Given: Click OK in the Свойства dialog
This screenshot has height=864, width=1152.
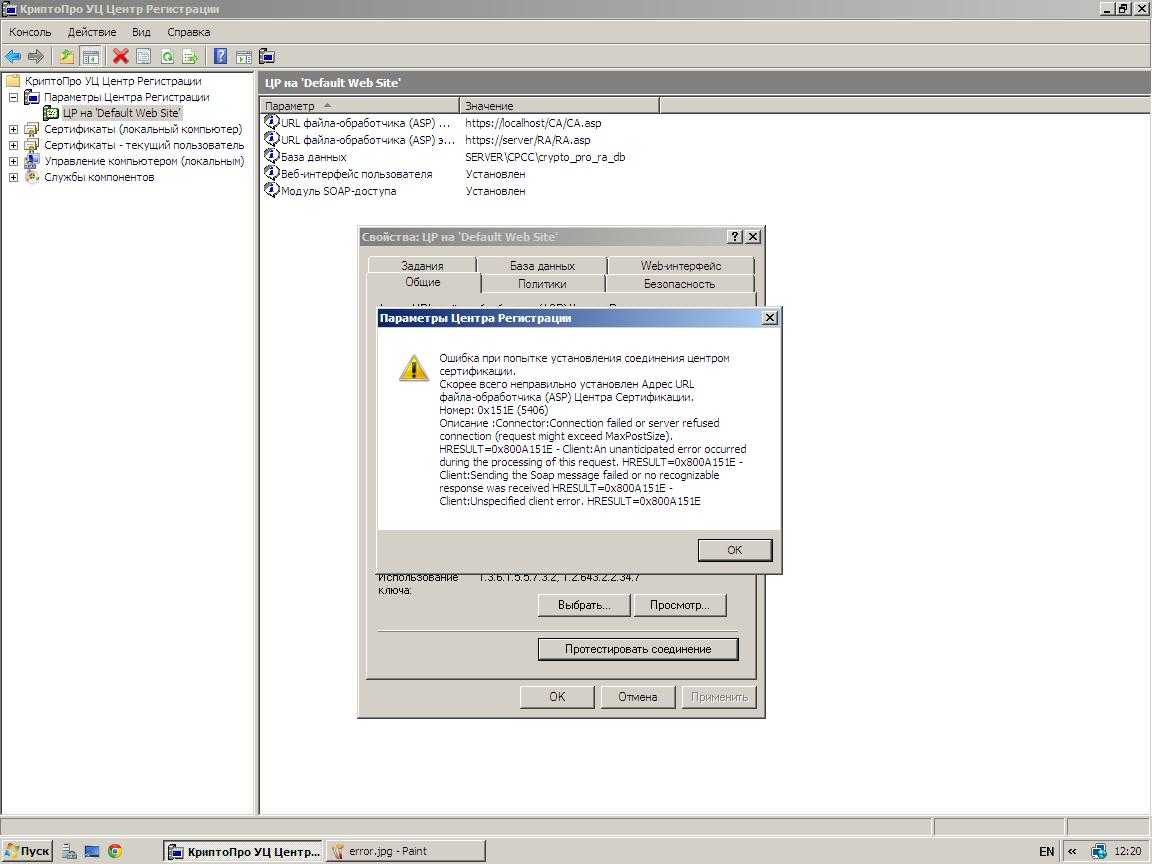Looking at the screenshot, I should 557,696.
